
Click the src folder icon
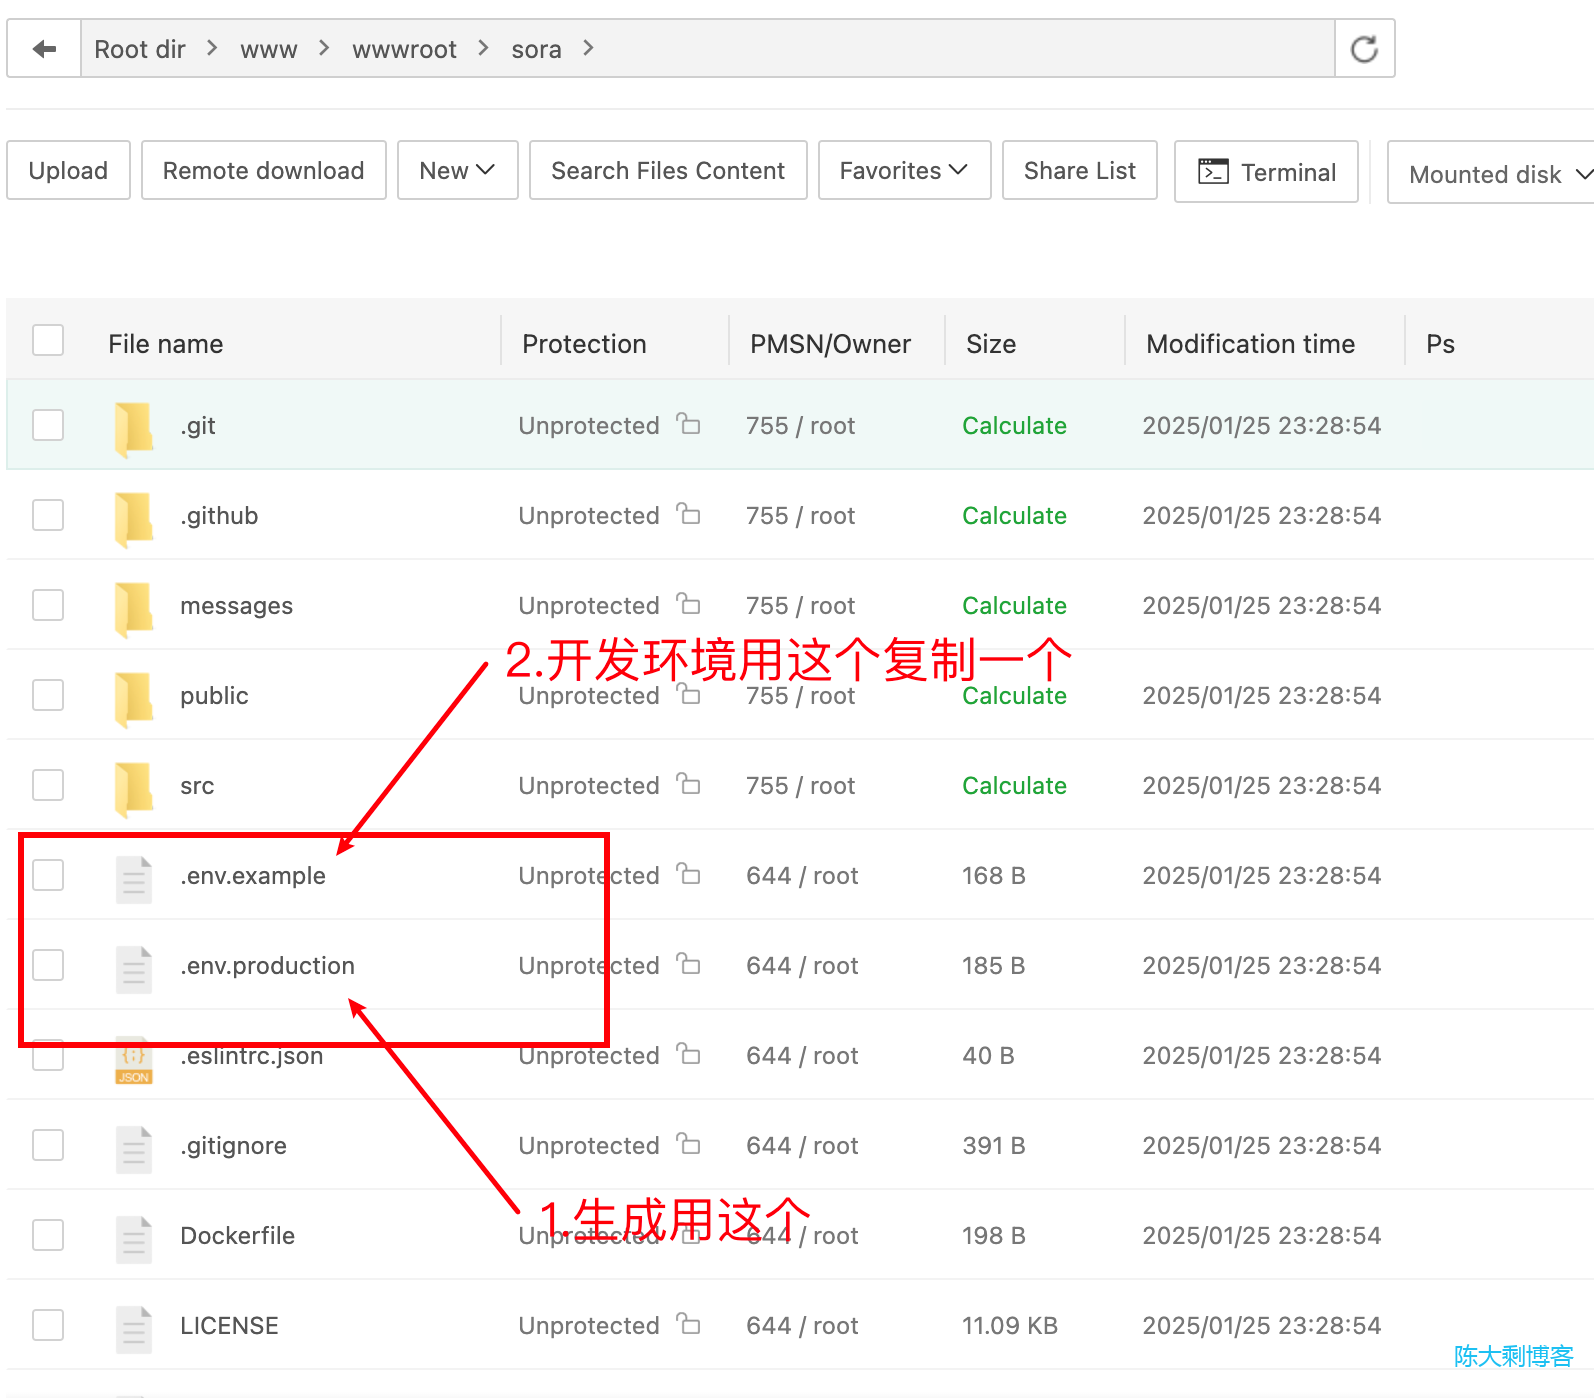(x=134, y=788)
